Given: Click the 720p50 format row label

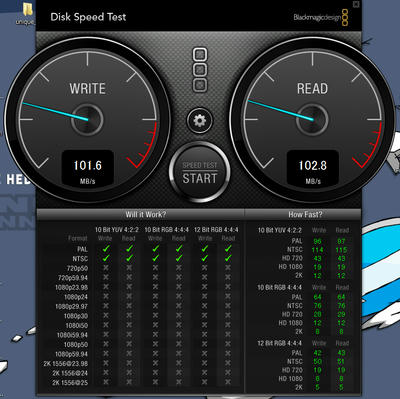Looking at the screenshot, I should [x=78, y=268].
